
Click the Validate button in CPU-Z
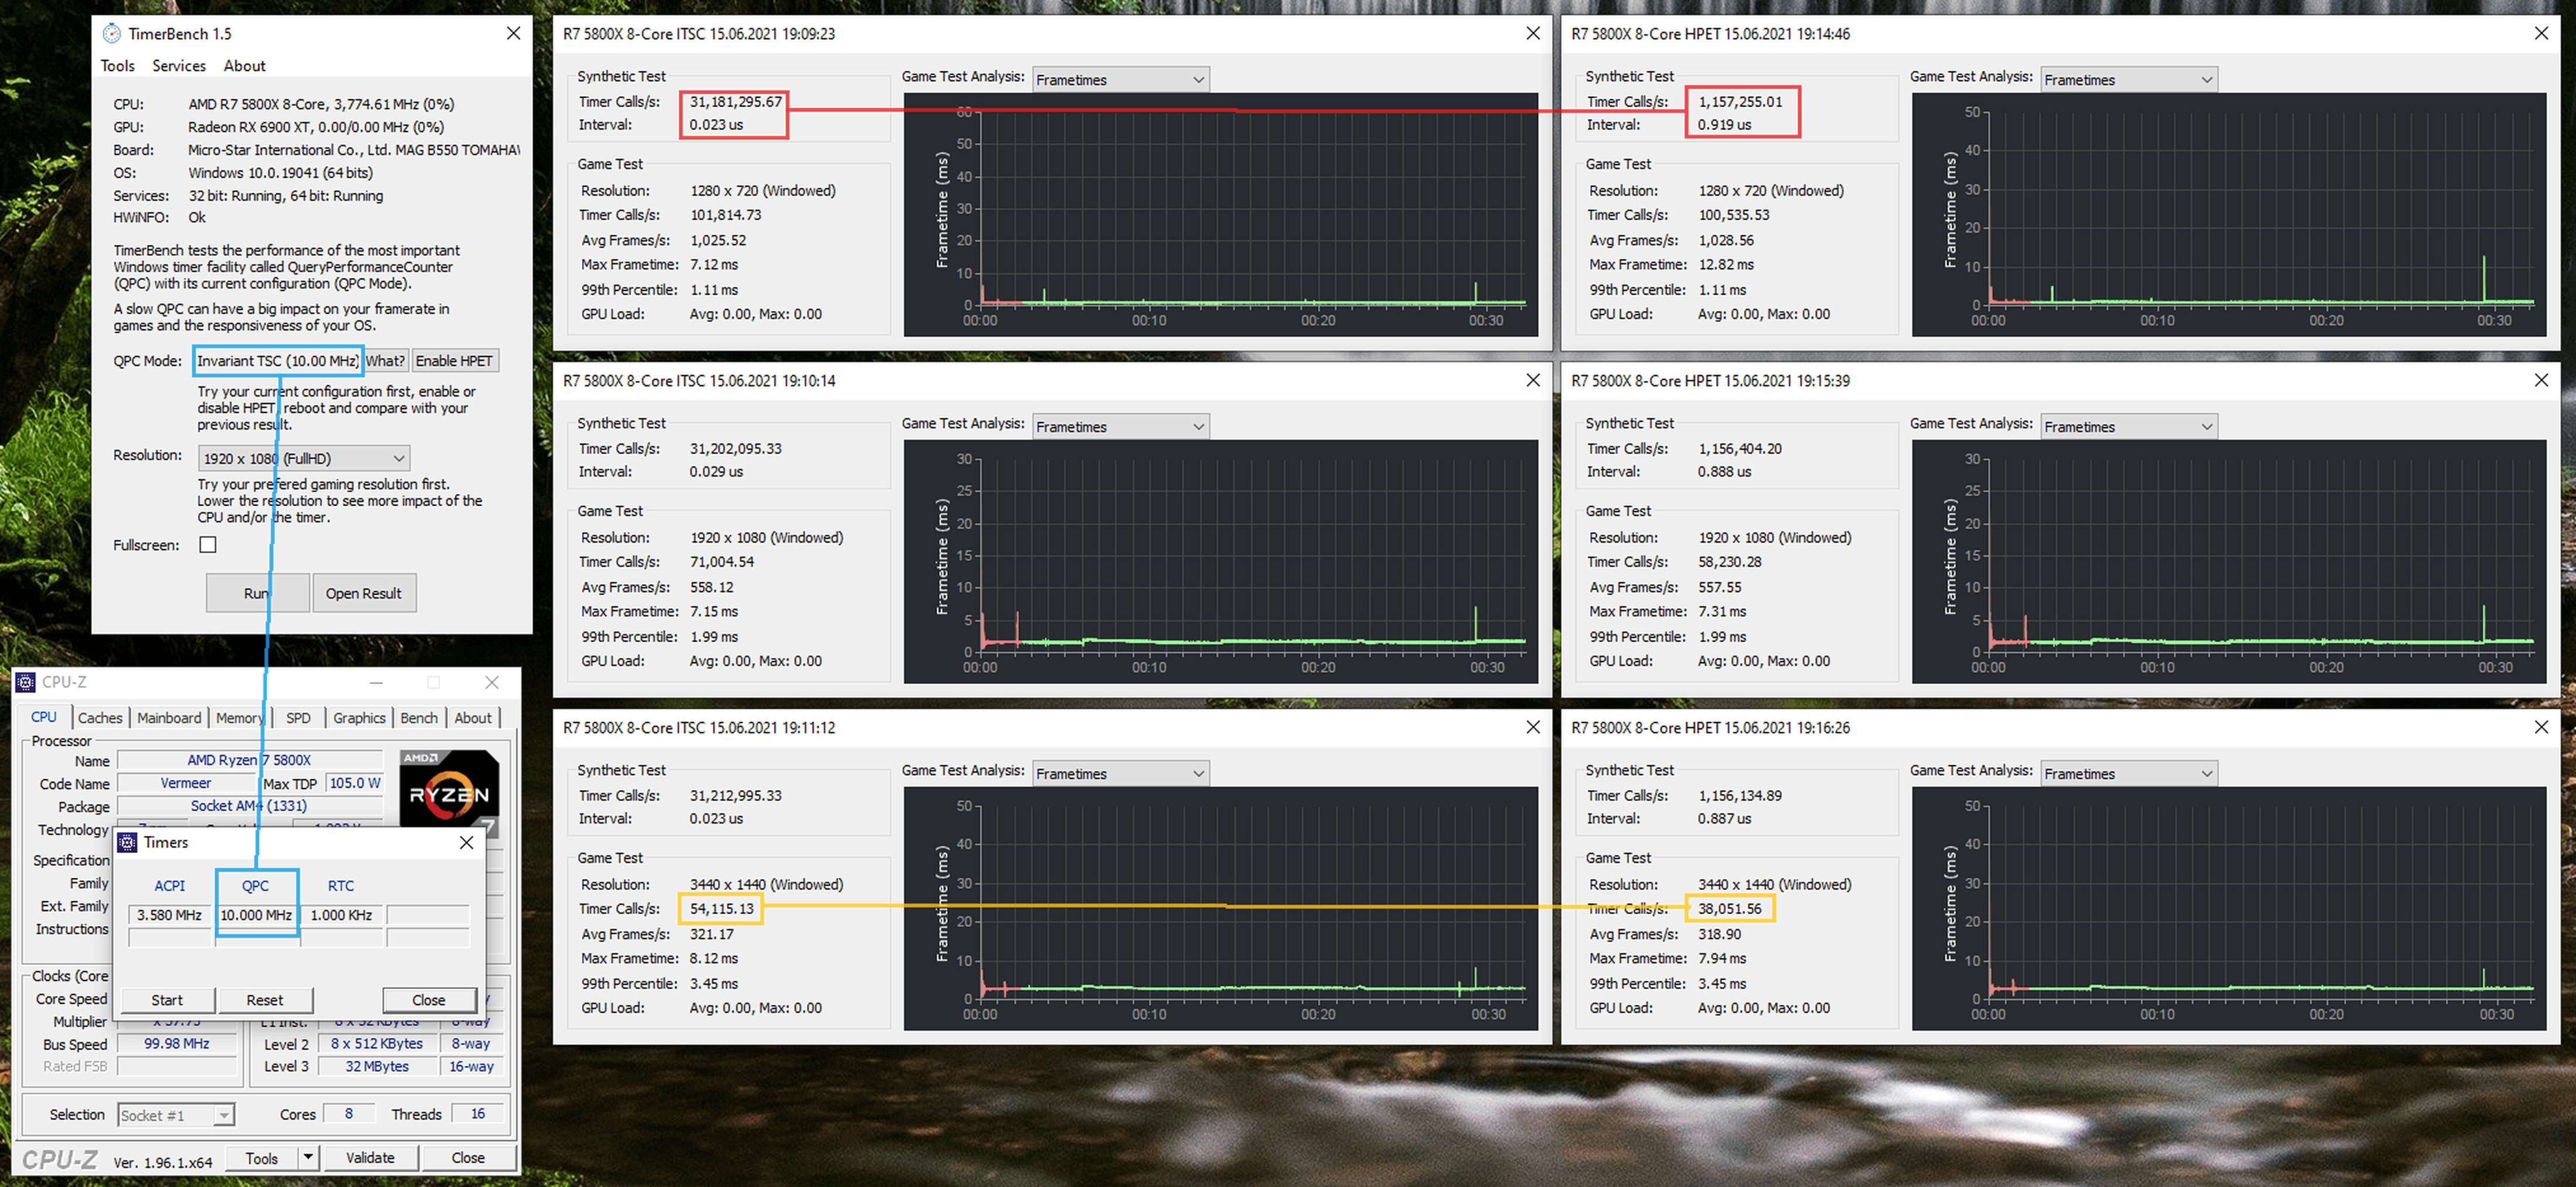[370, 1157]
